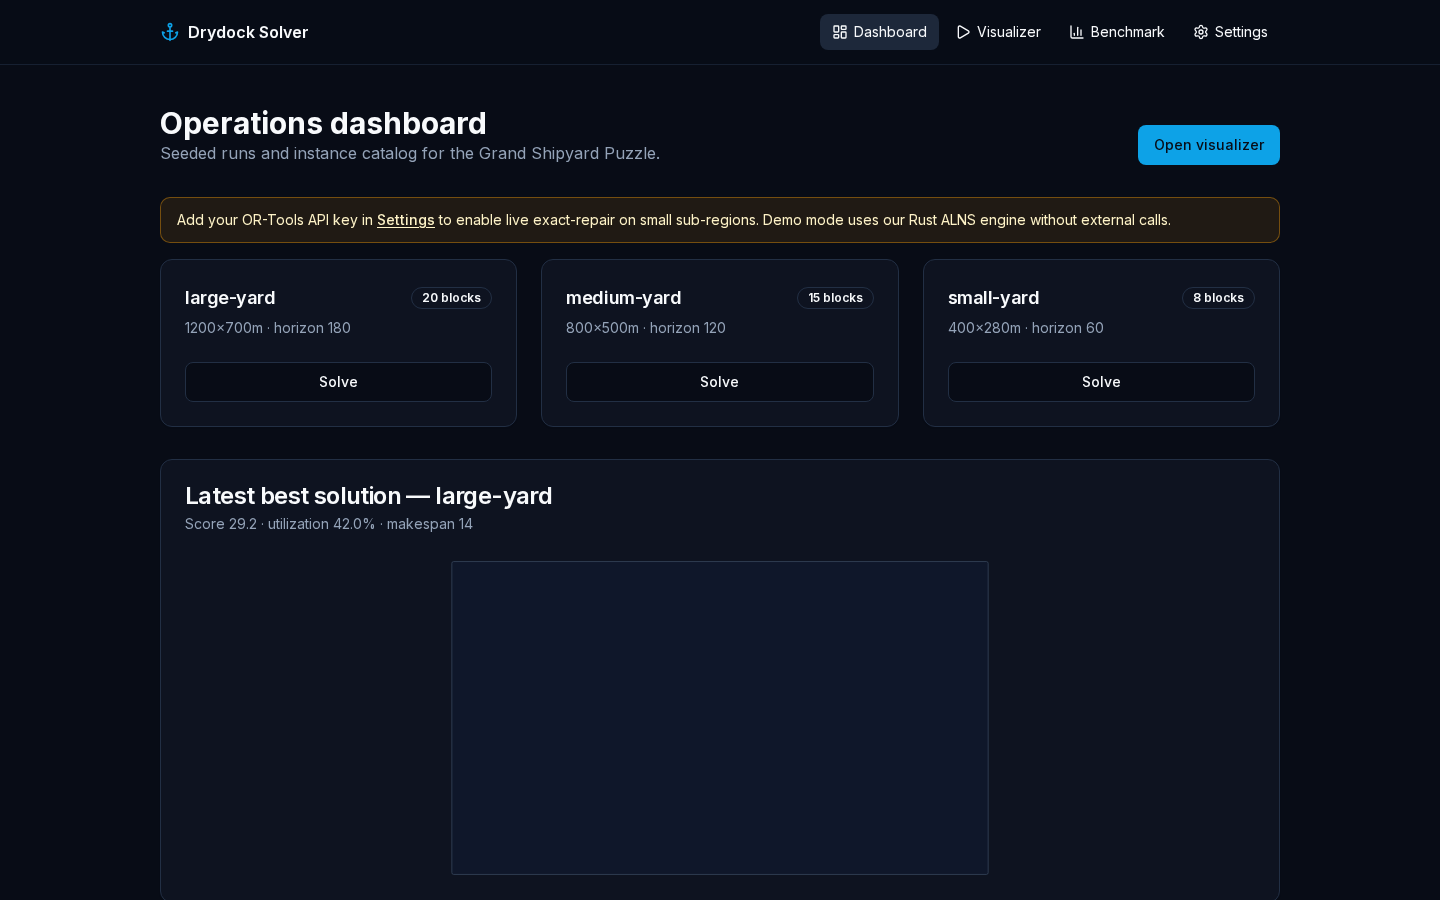Solve the large-yard instance

click(x=338, y=382)
